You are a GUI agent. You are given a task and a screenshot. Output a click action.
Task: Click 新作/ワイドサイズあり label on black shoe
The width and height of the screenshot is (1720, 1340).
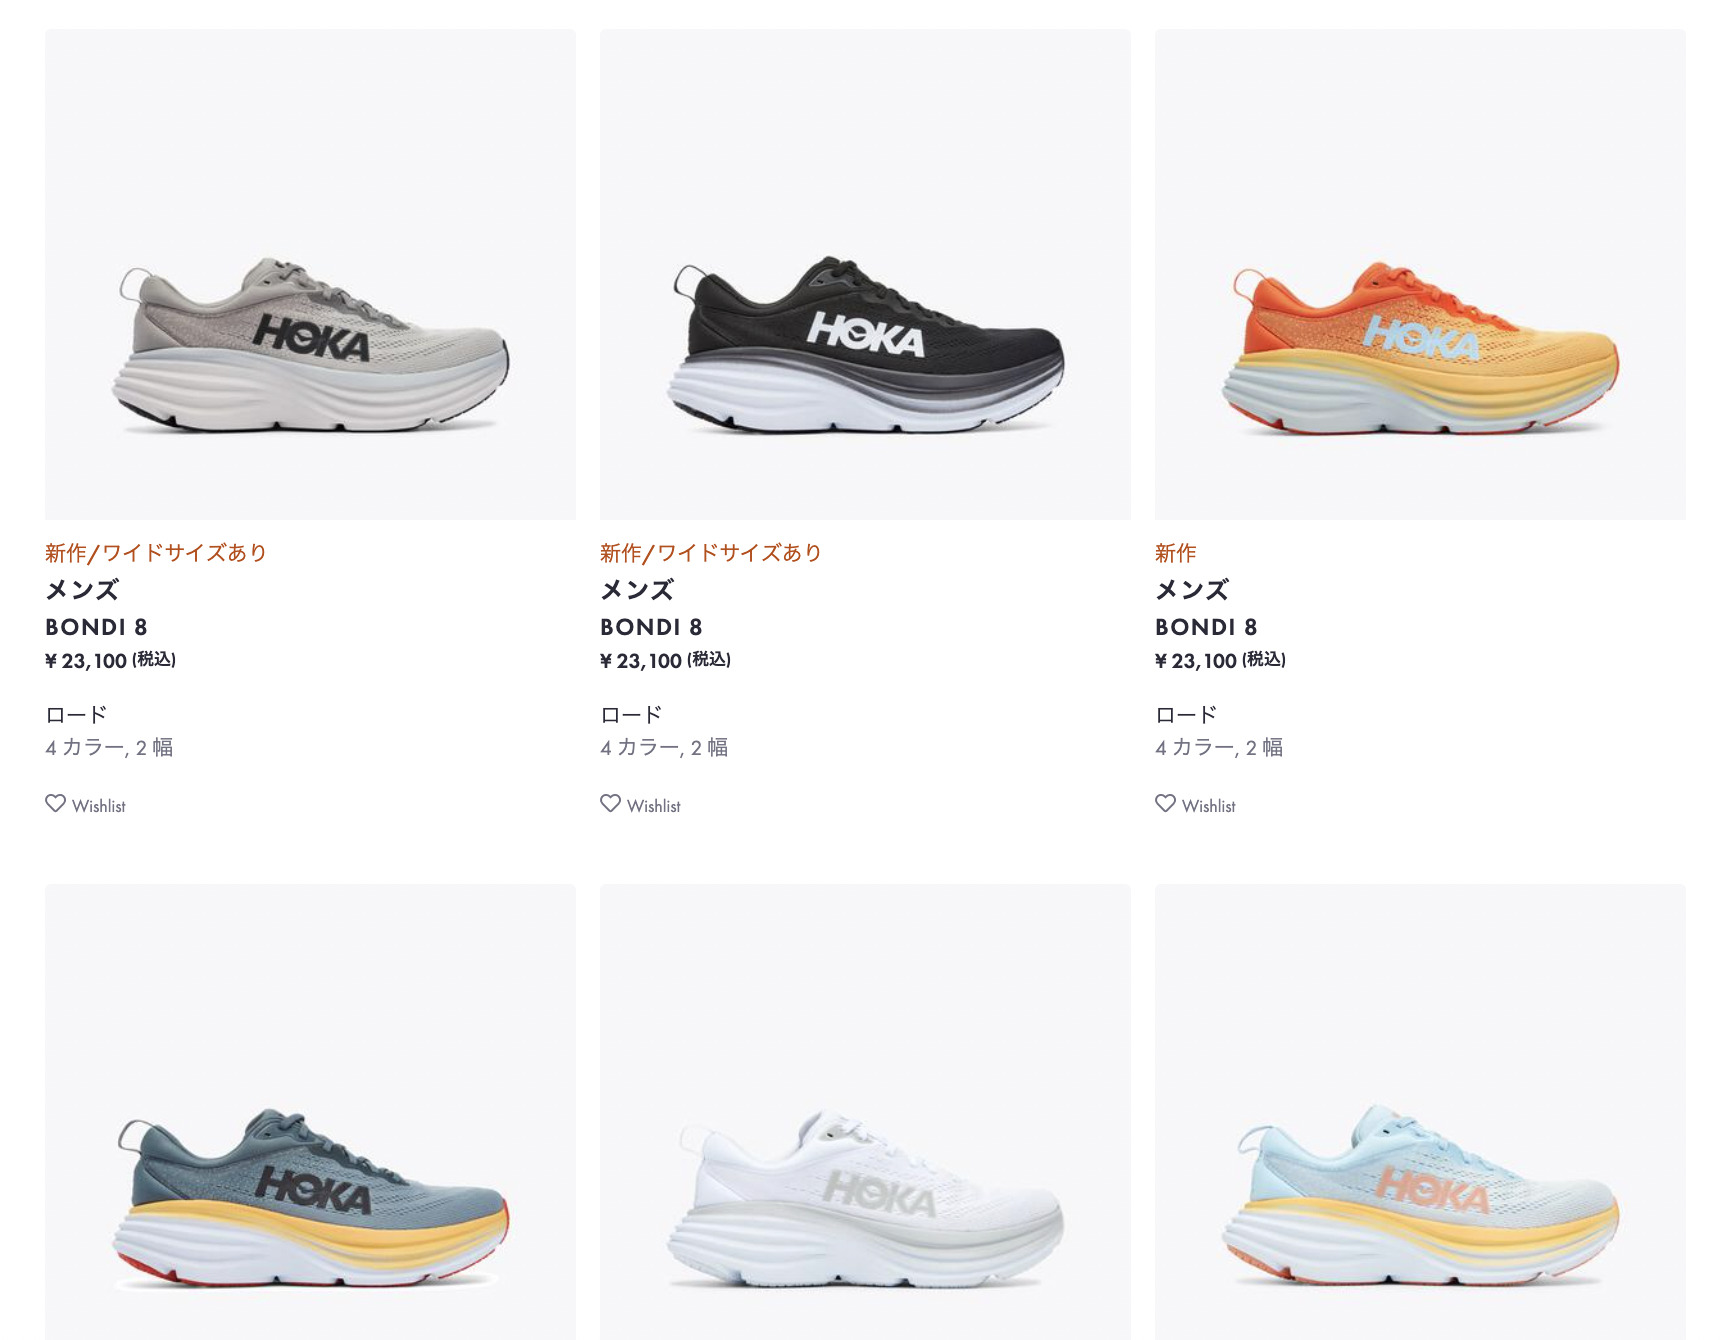(x=711, y=553)
